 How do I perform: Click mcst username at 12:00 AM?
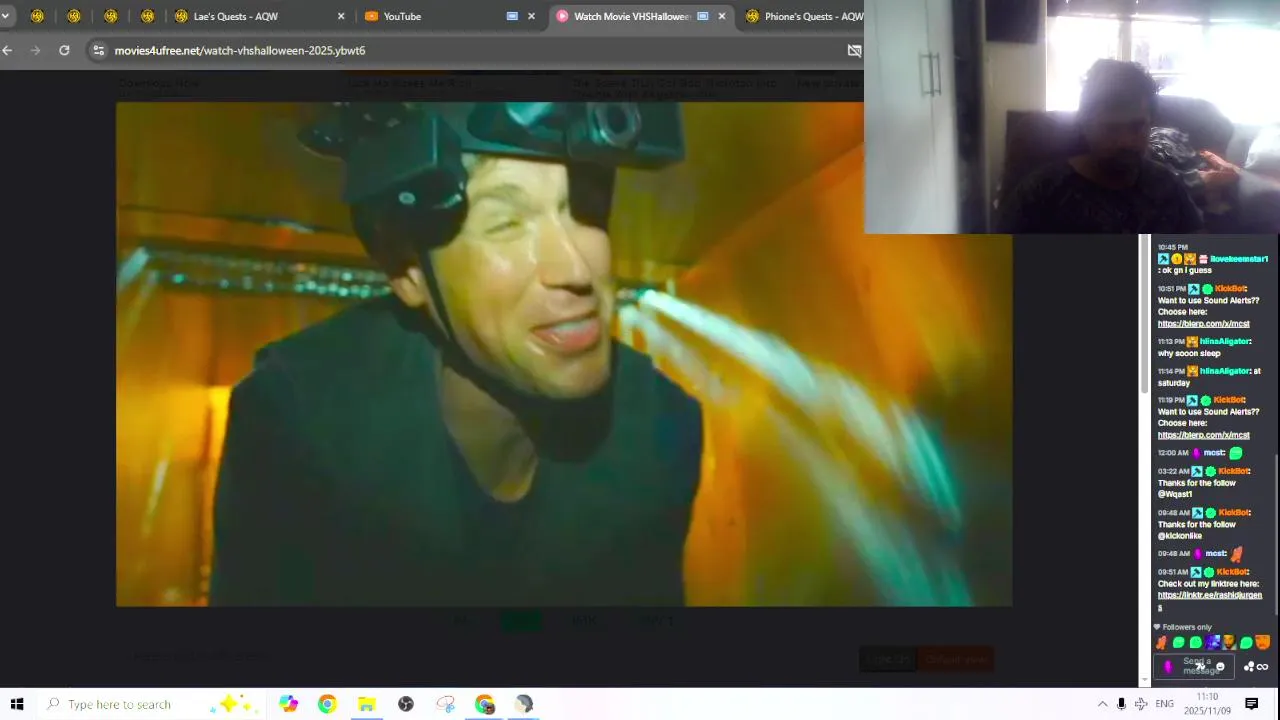(1214, 453)
